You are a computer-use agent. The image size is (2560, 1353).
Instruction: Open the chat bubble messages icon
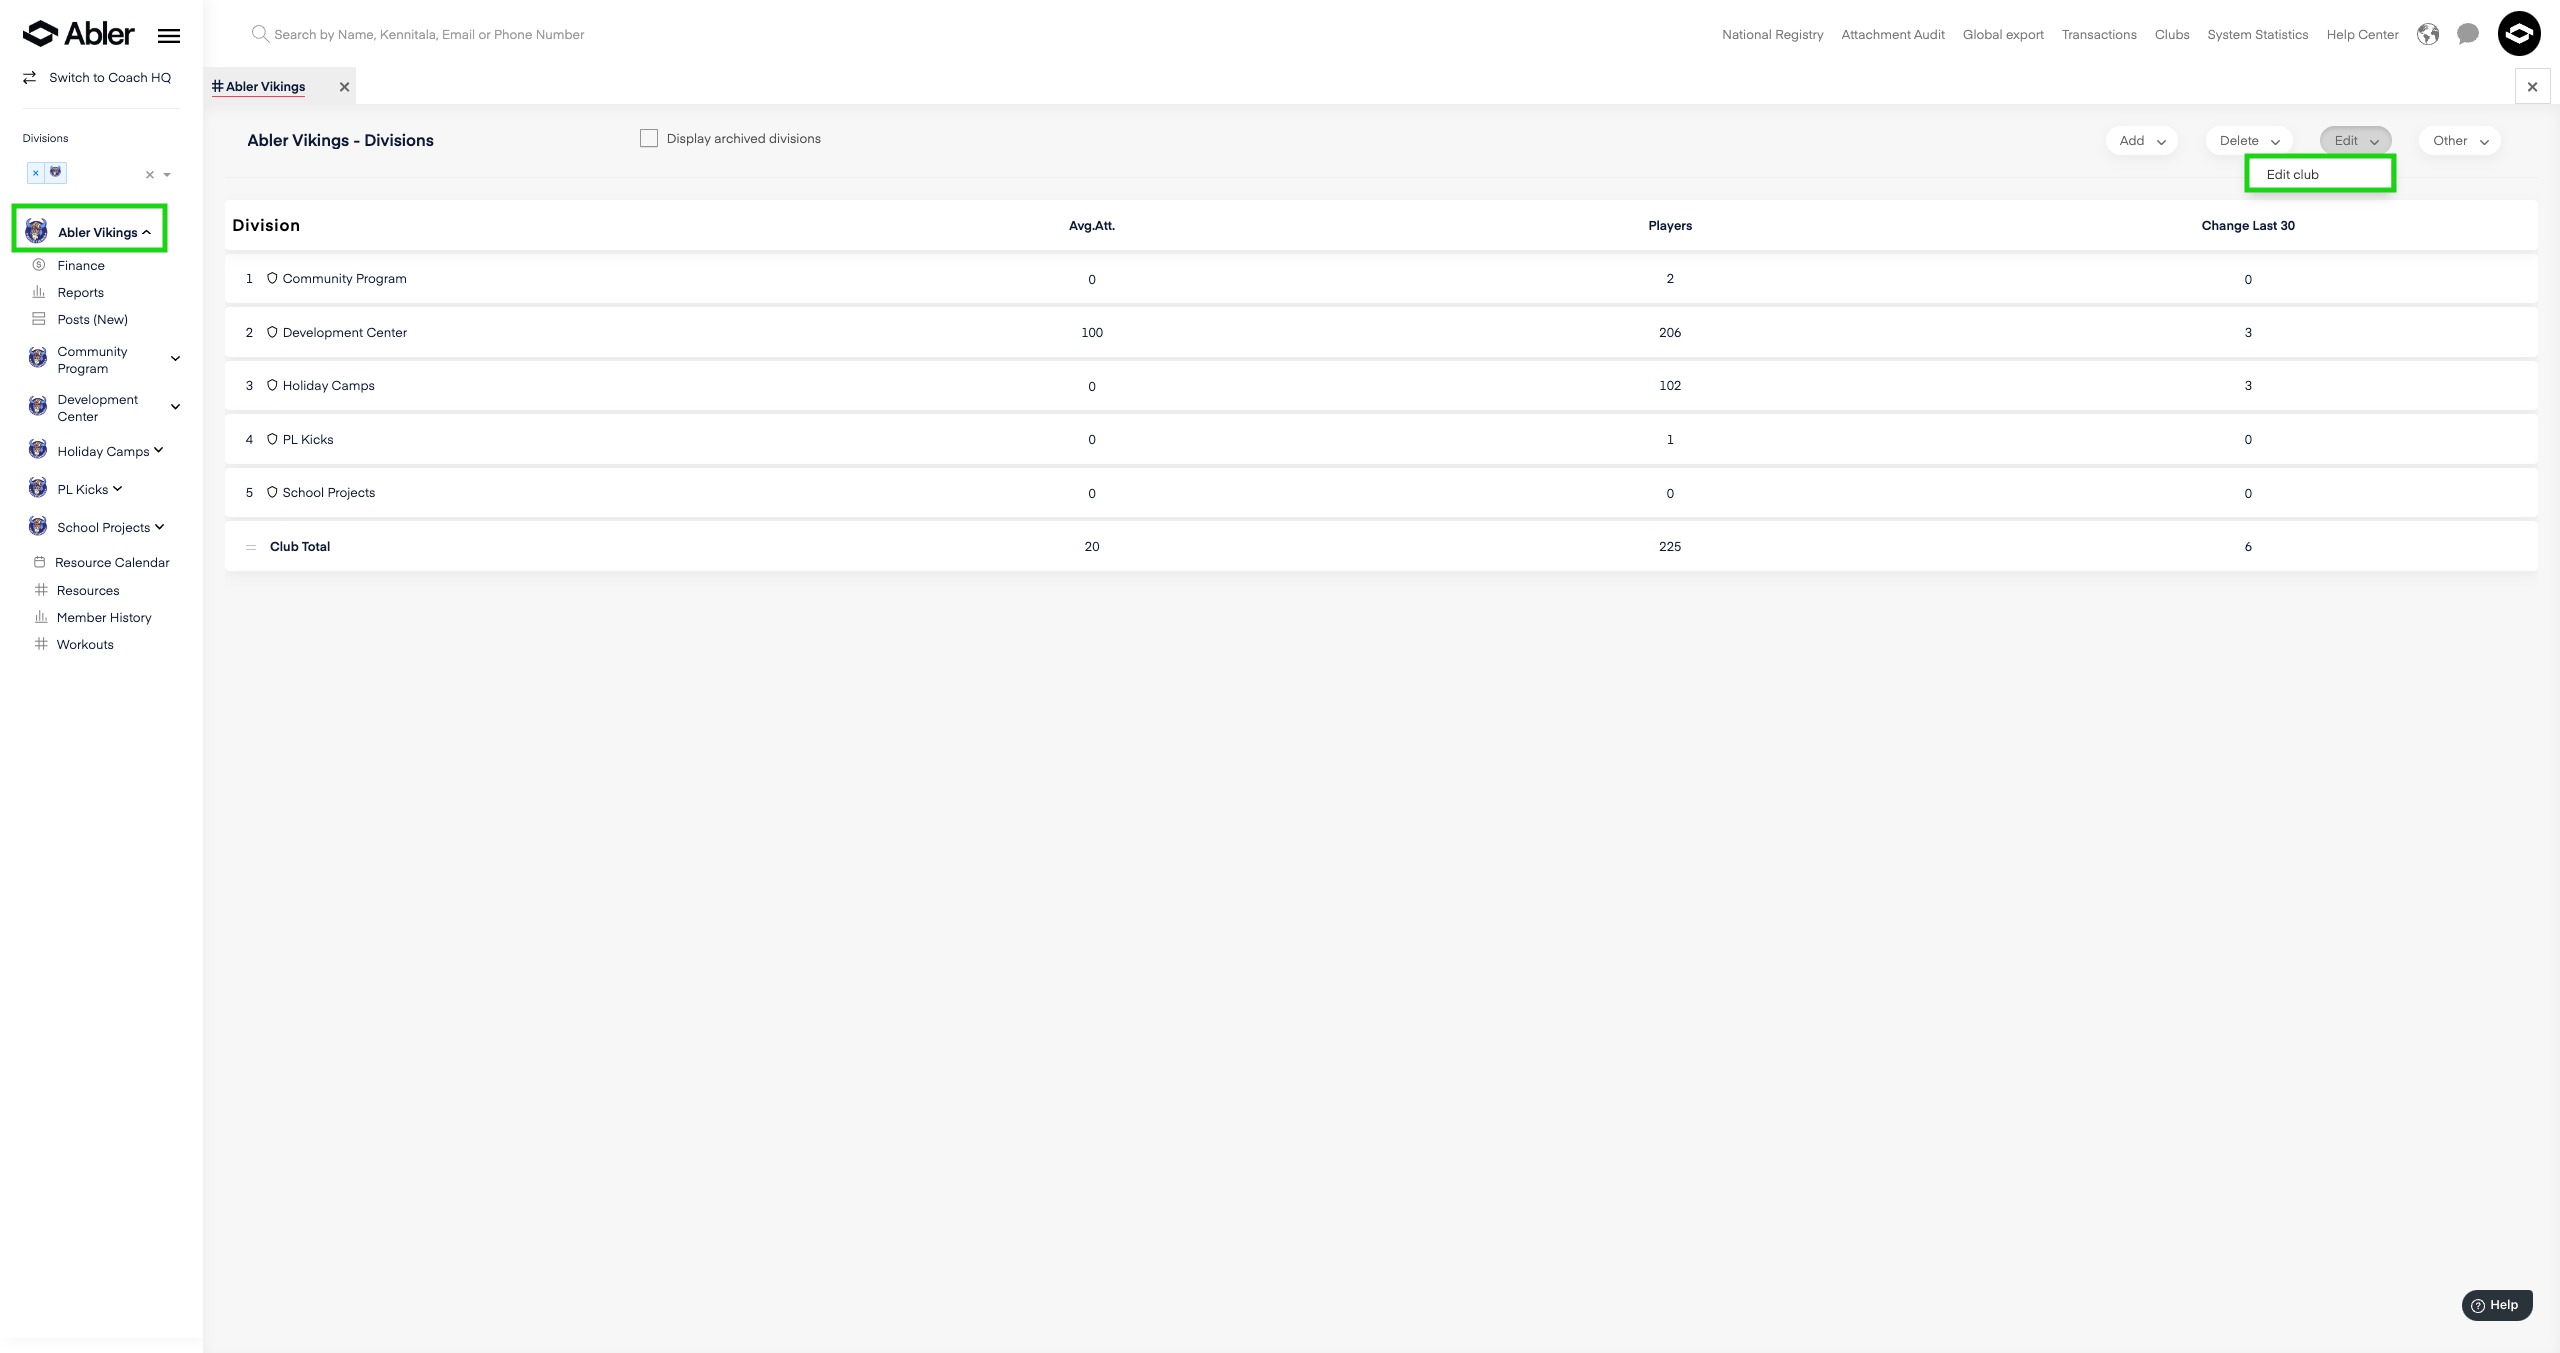pos(2467,35)
